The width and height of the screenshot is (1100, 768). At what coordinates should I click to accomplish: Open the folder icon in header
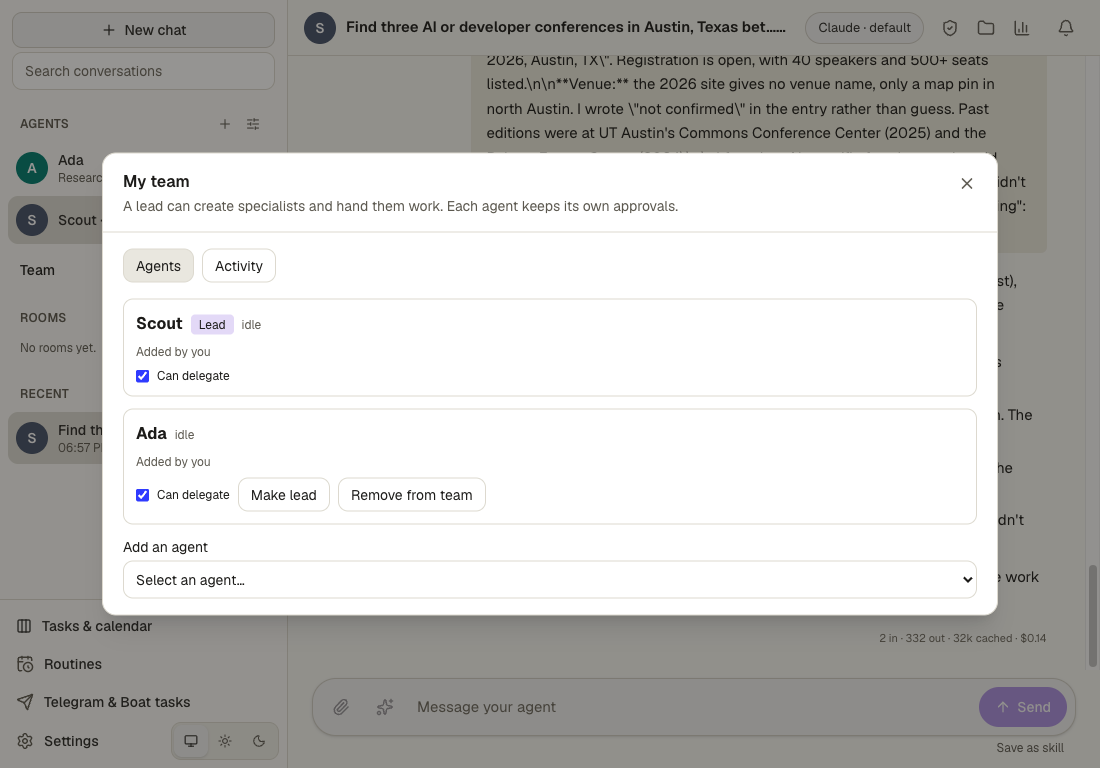click(986, 28)
